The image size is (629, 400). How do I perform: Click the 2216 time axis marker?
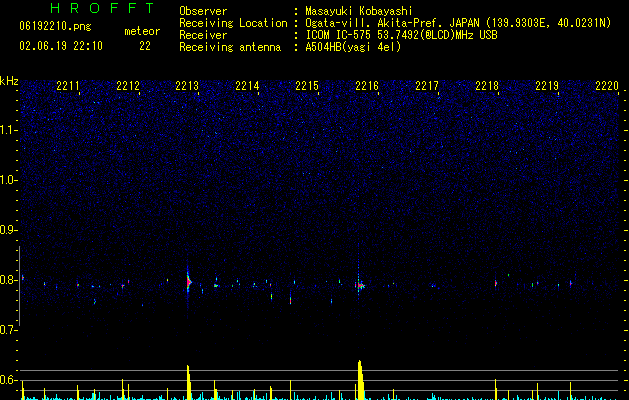point(367,86)
